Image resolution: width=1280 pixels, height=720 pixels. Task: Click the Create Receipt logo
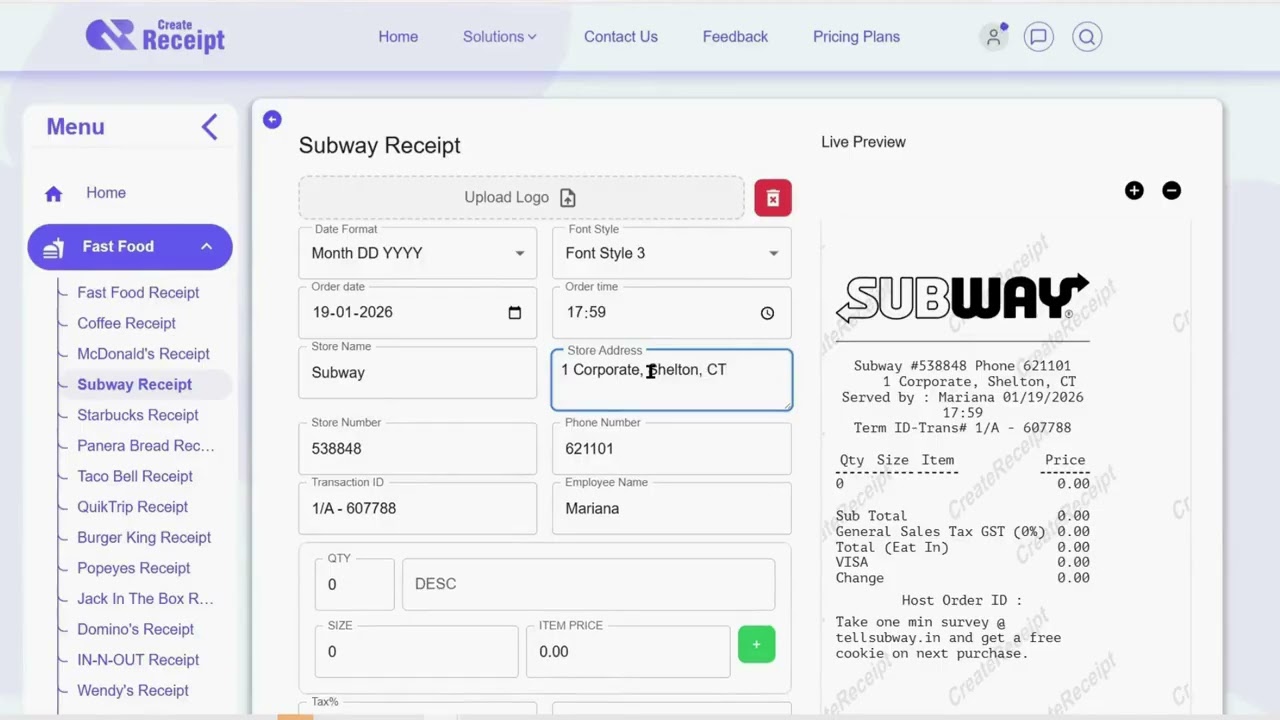coord(155,36)
